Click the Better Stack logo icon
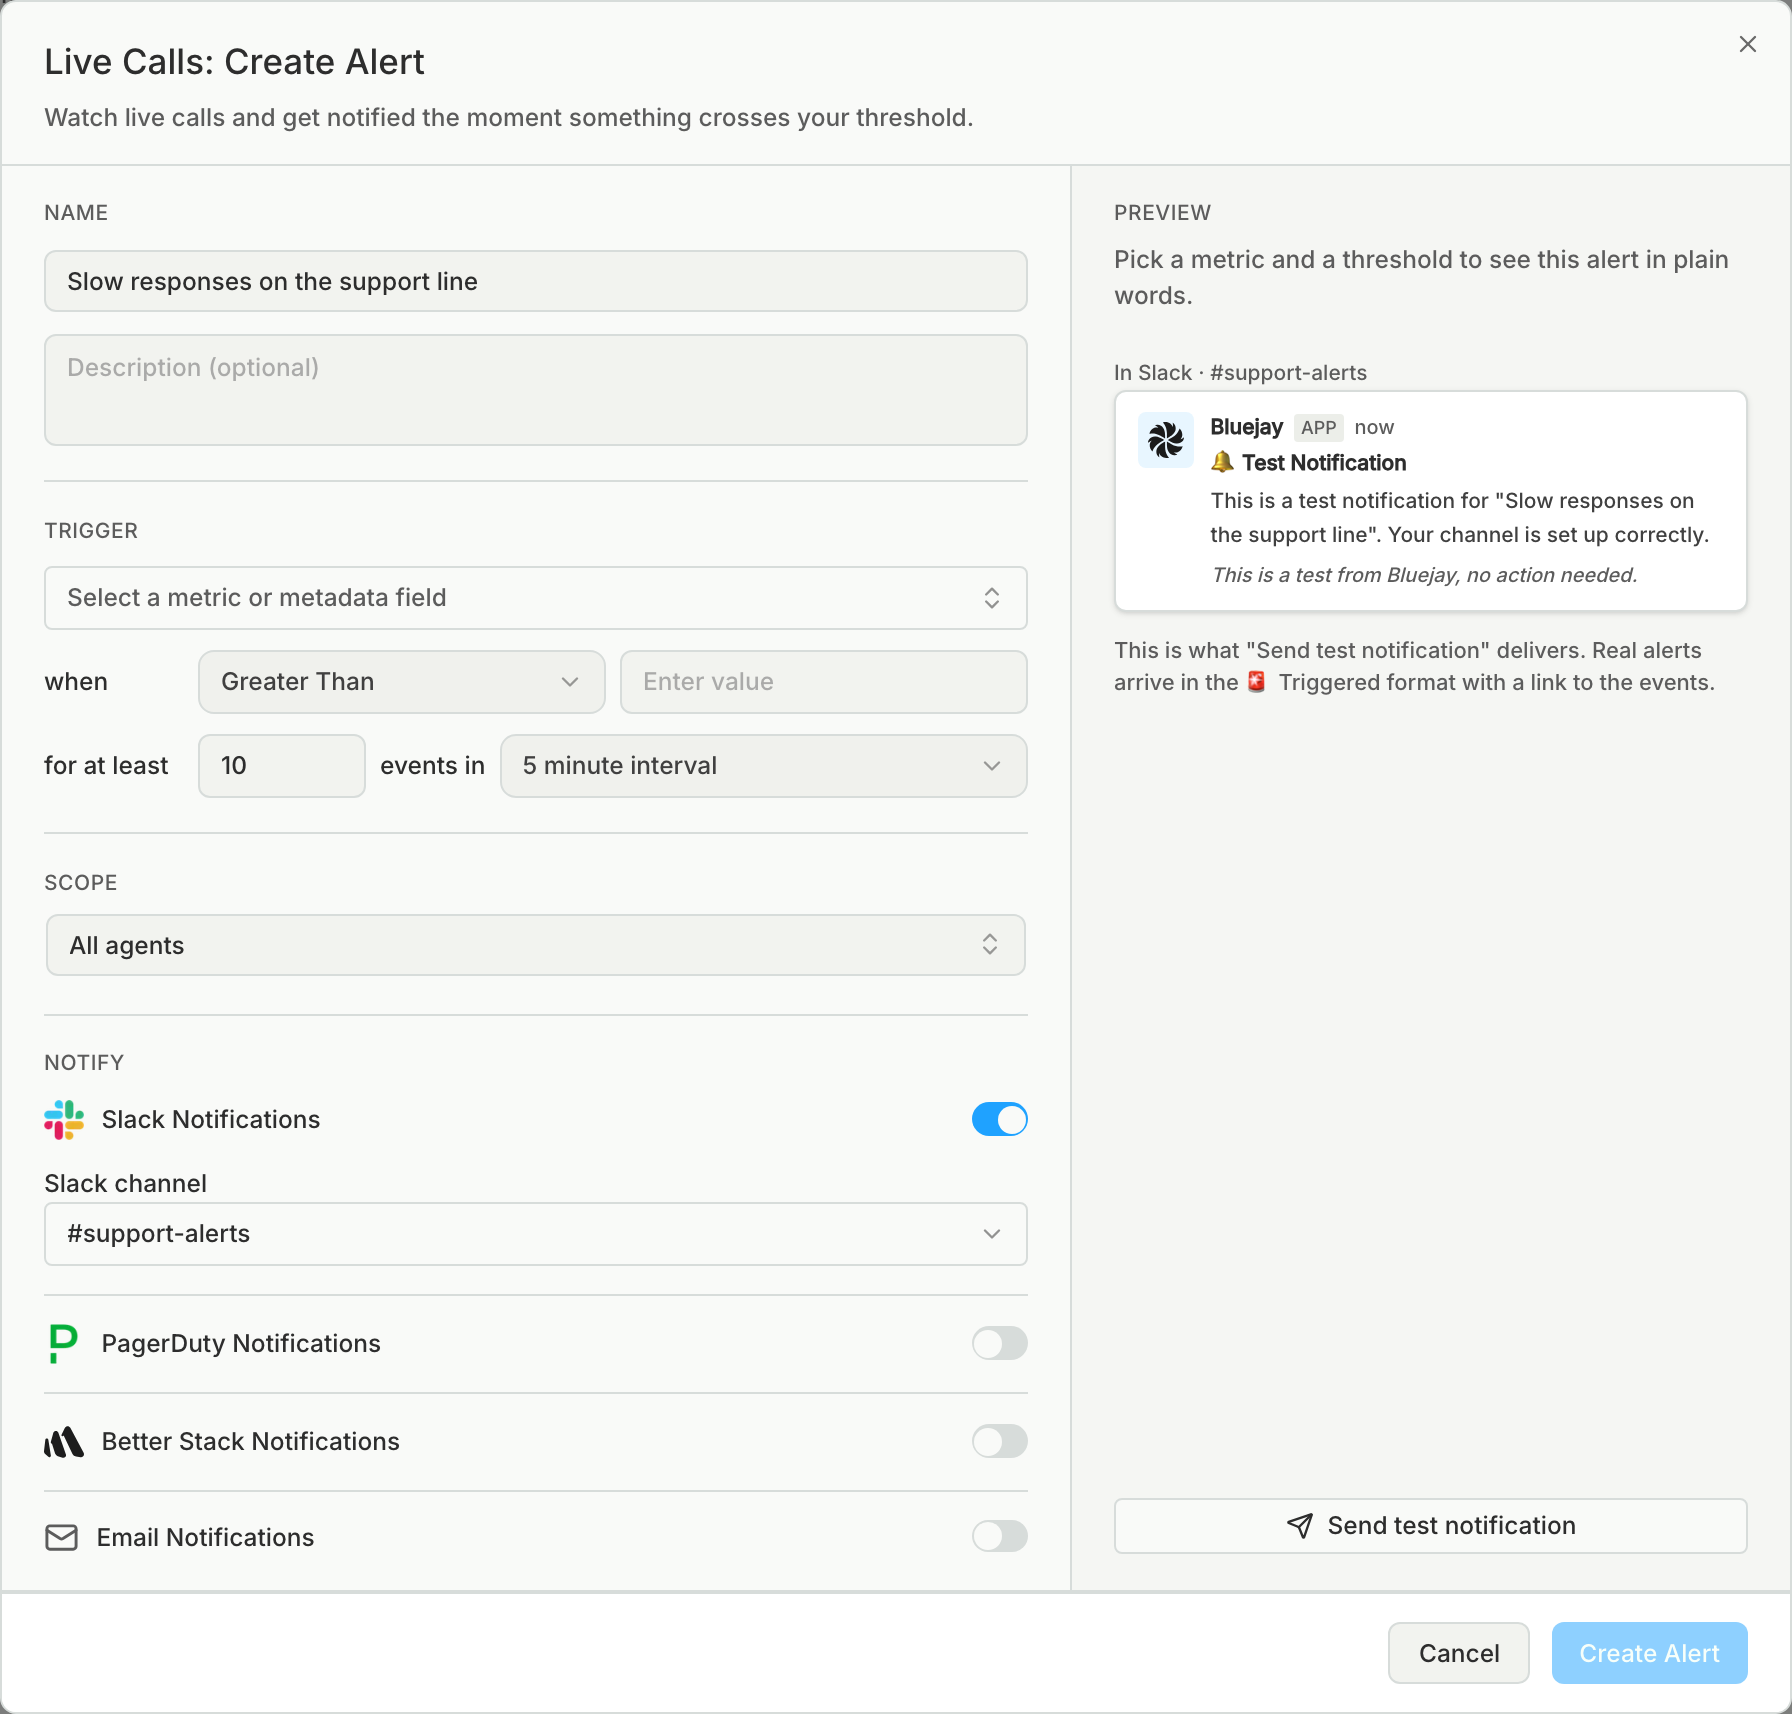 point(64,1442)
